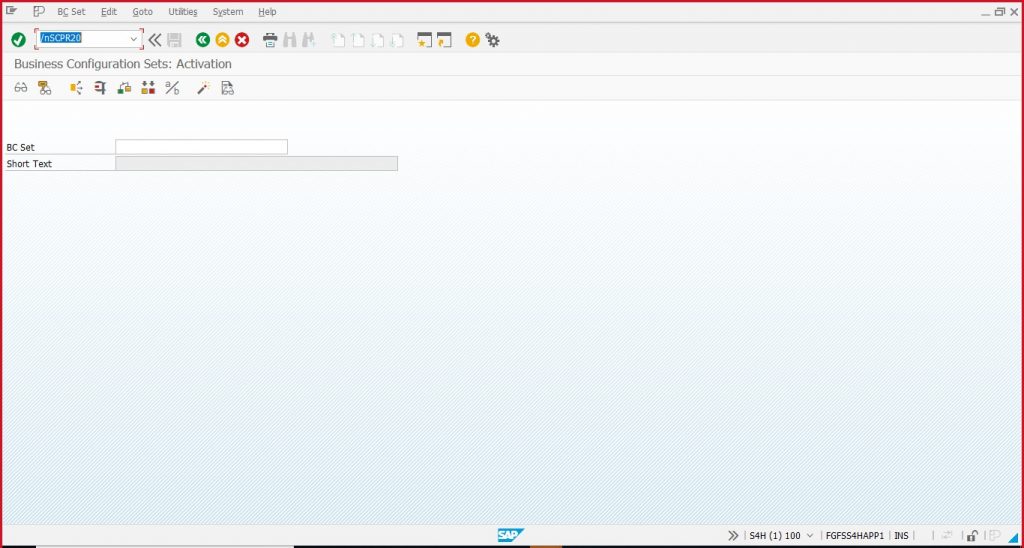
Task: Cancel using the red X icon
Action: [242, 40]
